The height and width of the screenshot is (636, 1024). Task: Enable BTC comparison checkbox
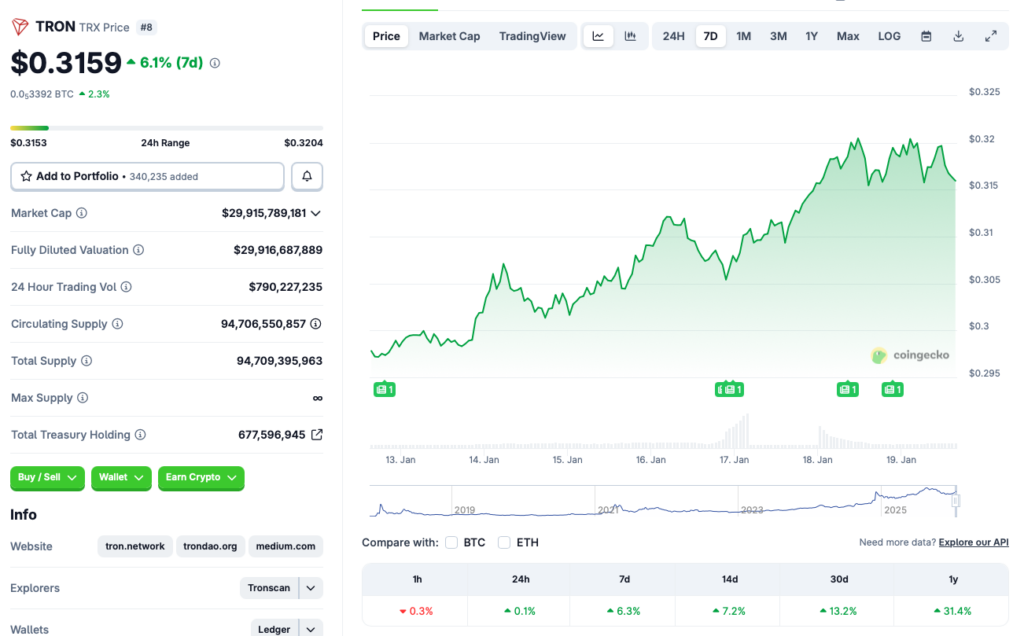451,542
